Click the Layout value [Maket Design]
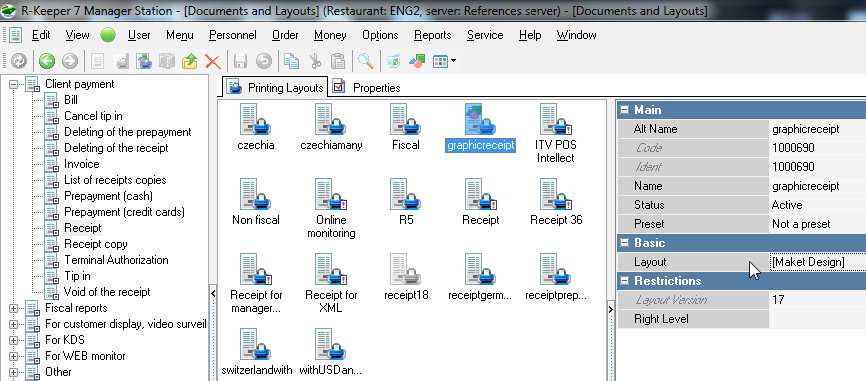The image size is (866, 381). click(x=808, y=262)
